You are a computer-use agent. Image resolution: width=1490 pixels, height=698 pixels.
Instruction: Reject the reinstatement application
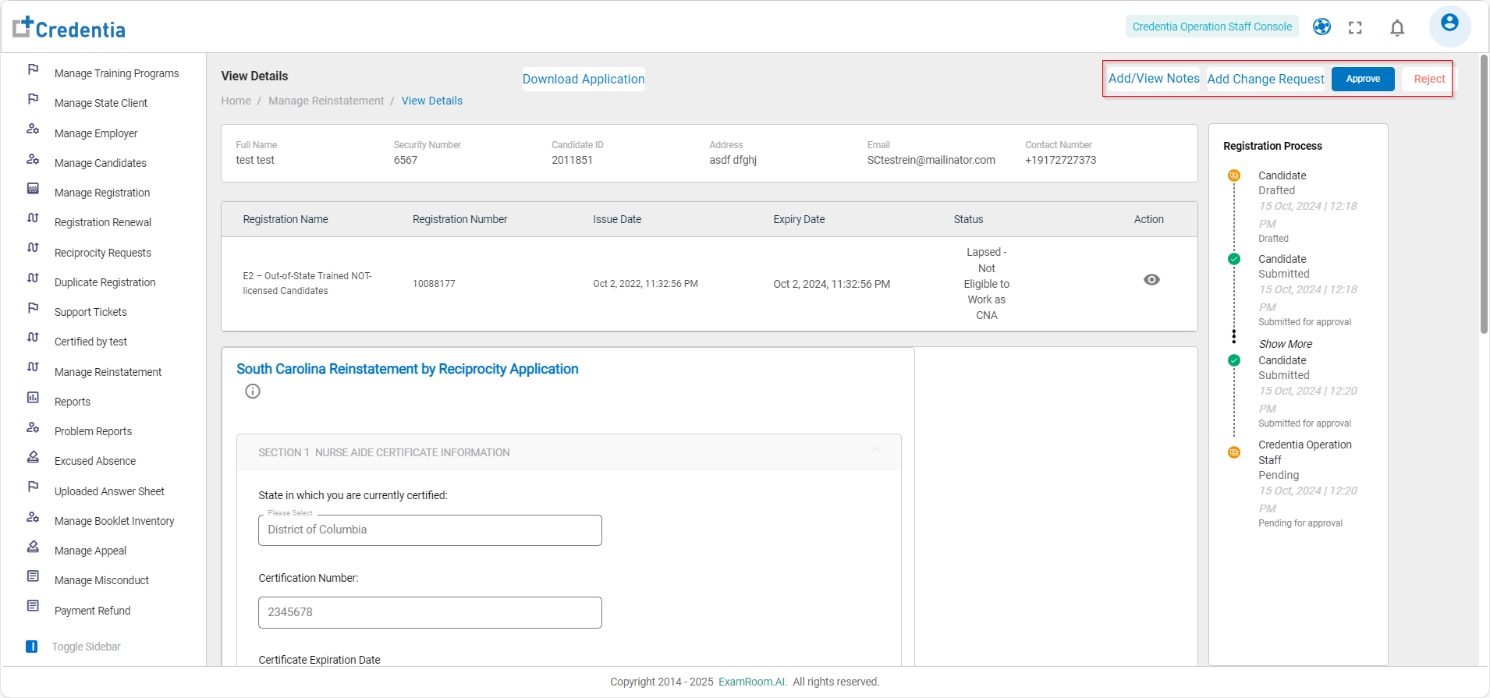coord(1428,79)
